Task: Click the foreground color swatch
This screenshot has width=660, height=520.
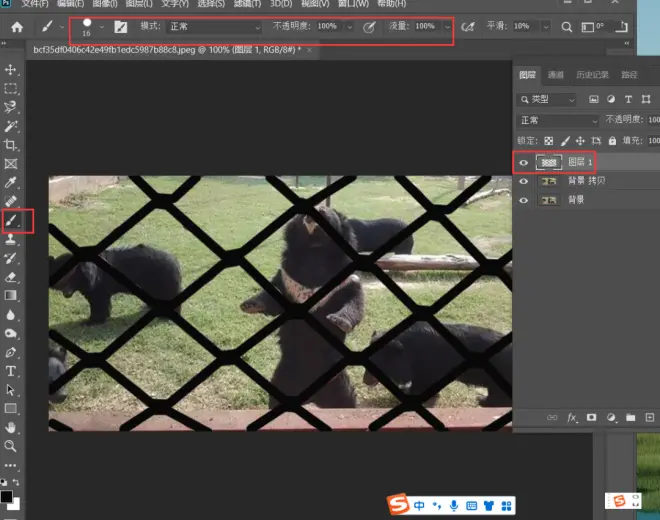Action: point(6,497)
